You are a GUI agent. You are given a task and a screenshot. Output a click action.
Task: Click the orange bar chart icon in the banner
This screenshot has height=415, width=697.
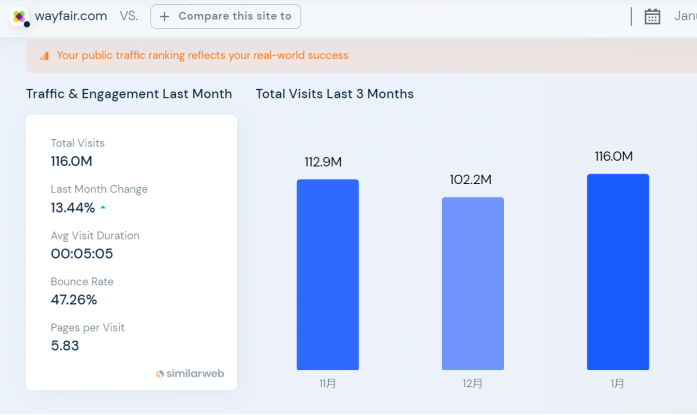click(44, 56)
